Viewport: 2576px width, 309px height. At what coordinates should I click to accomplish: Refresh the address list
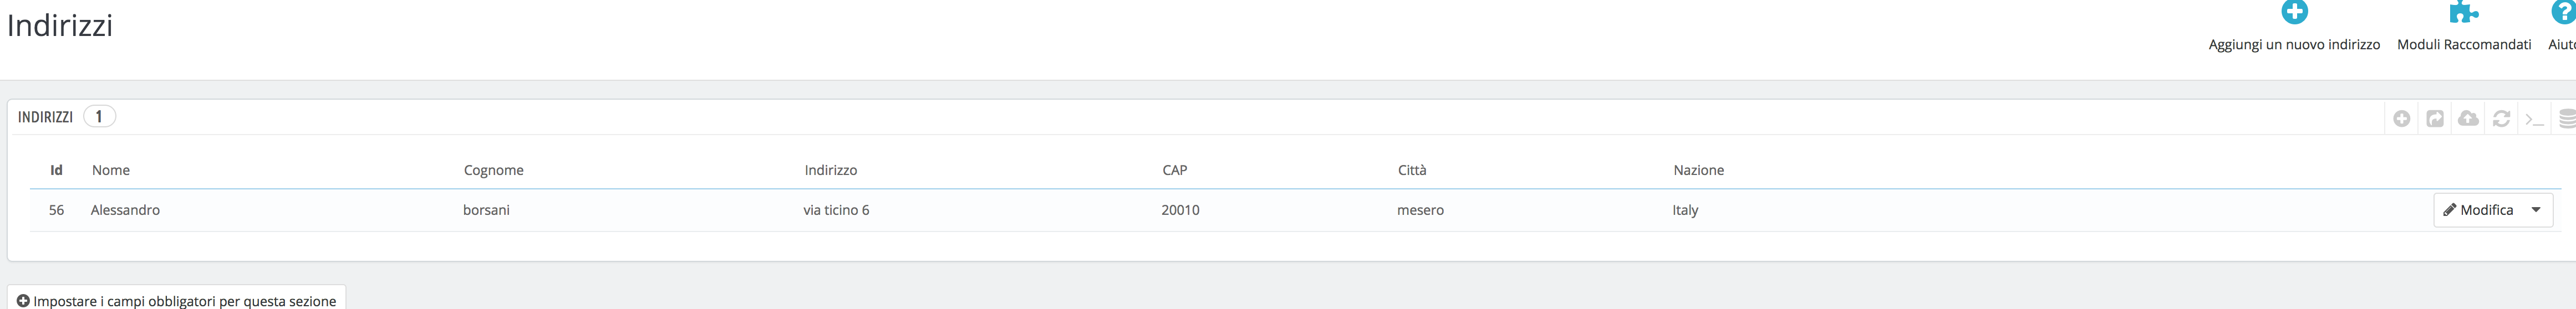2501,119
